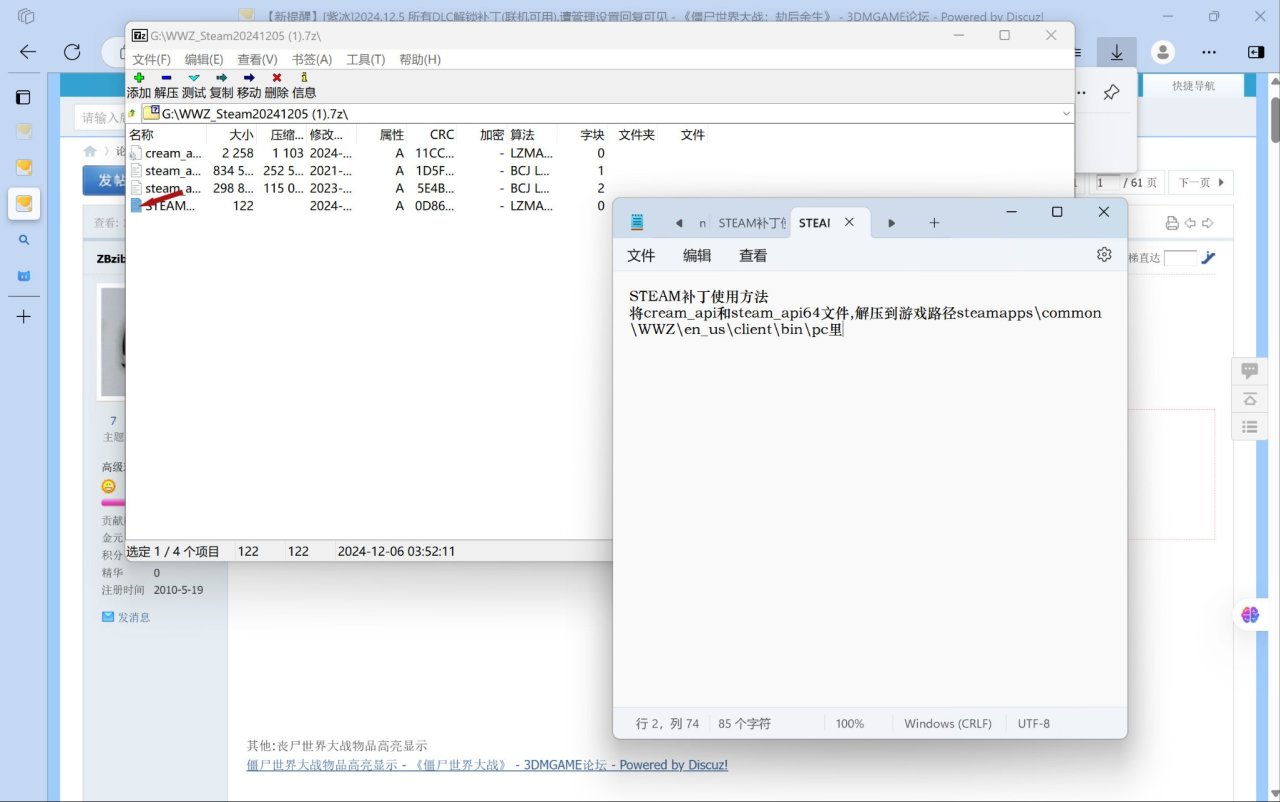Screen dimensions: 1280x802
Task: Open the 快捷导航 quick navigation tab
Action: [1193, 86]
